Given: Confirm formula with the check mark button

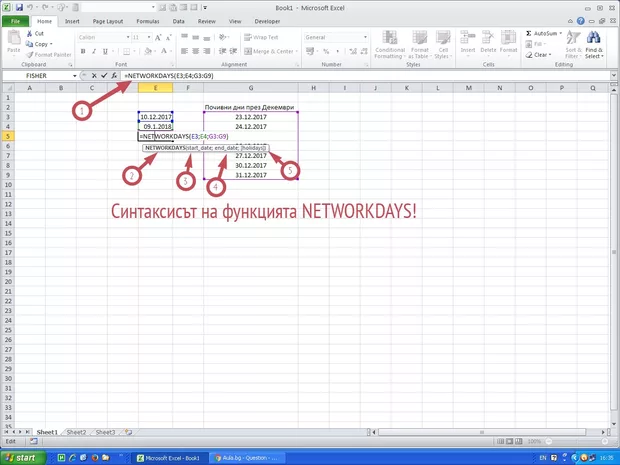Looking at the screenshot, I should click(x=104, y=76).
